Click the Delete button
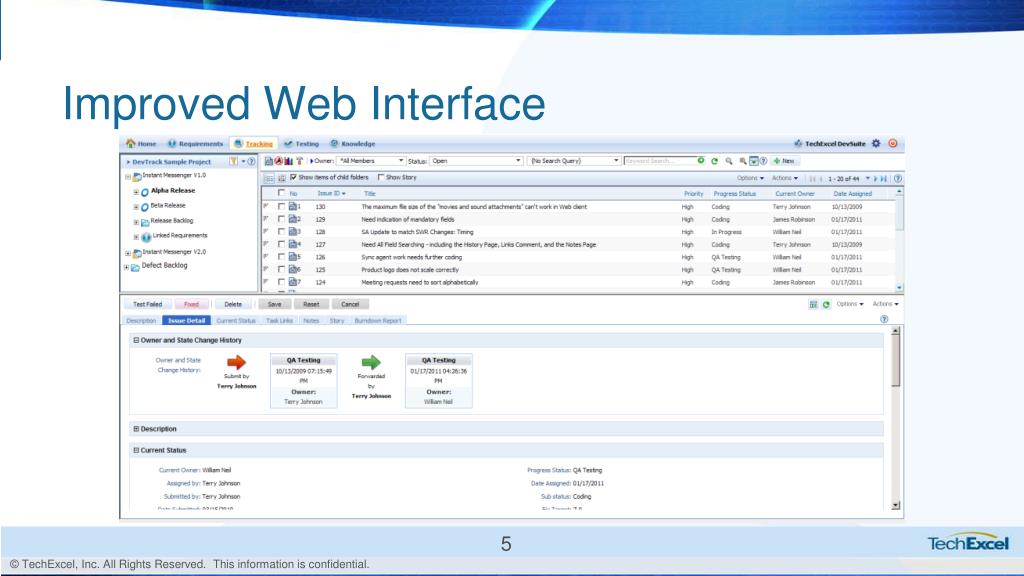 pyautogui.click(x=233, y=304)
